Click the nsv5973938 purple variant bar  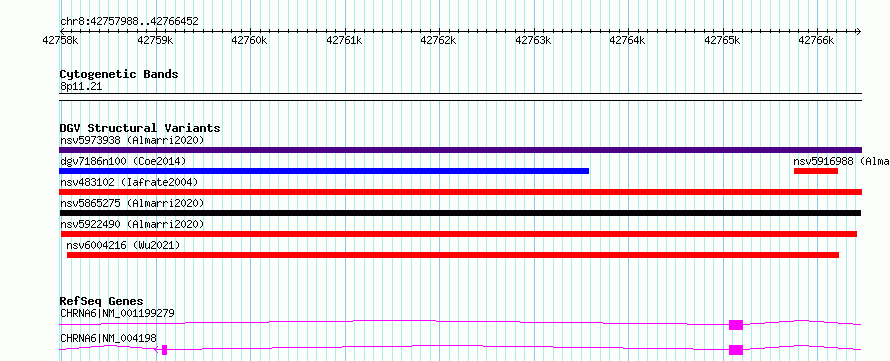(460, 150)
